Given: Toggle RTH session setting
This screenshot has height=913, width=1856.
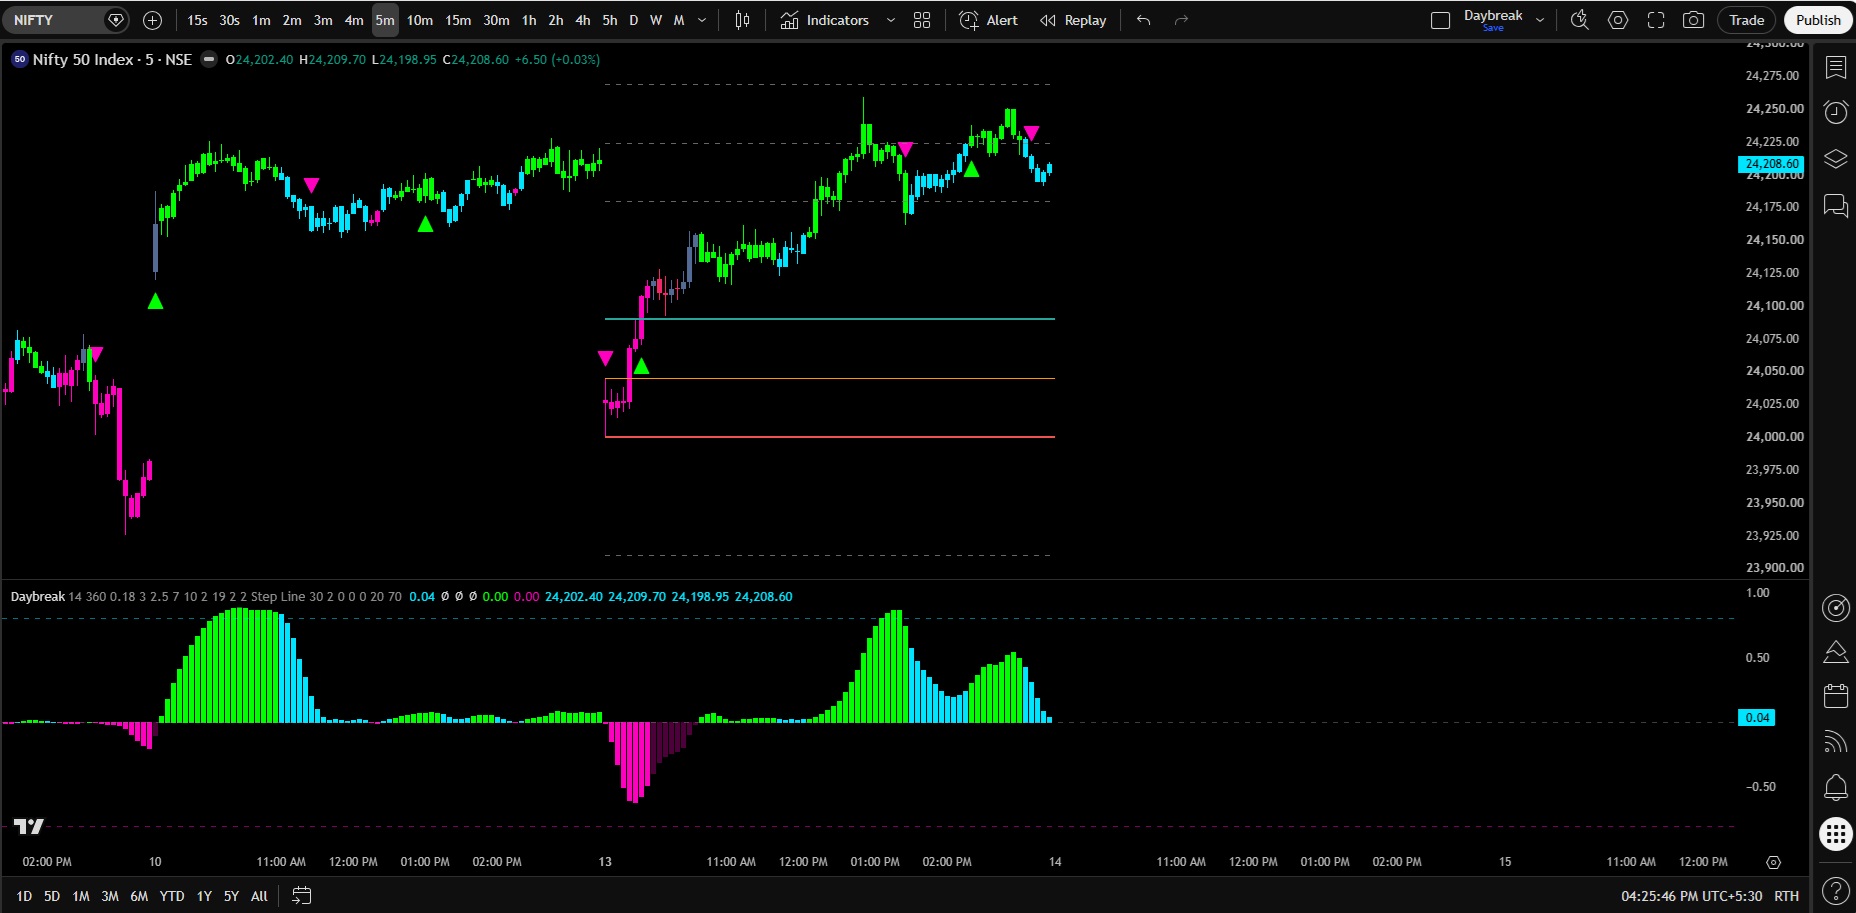Looking at the screenshot, I should click(1786, 896).
